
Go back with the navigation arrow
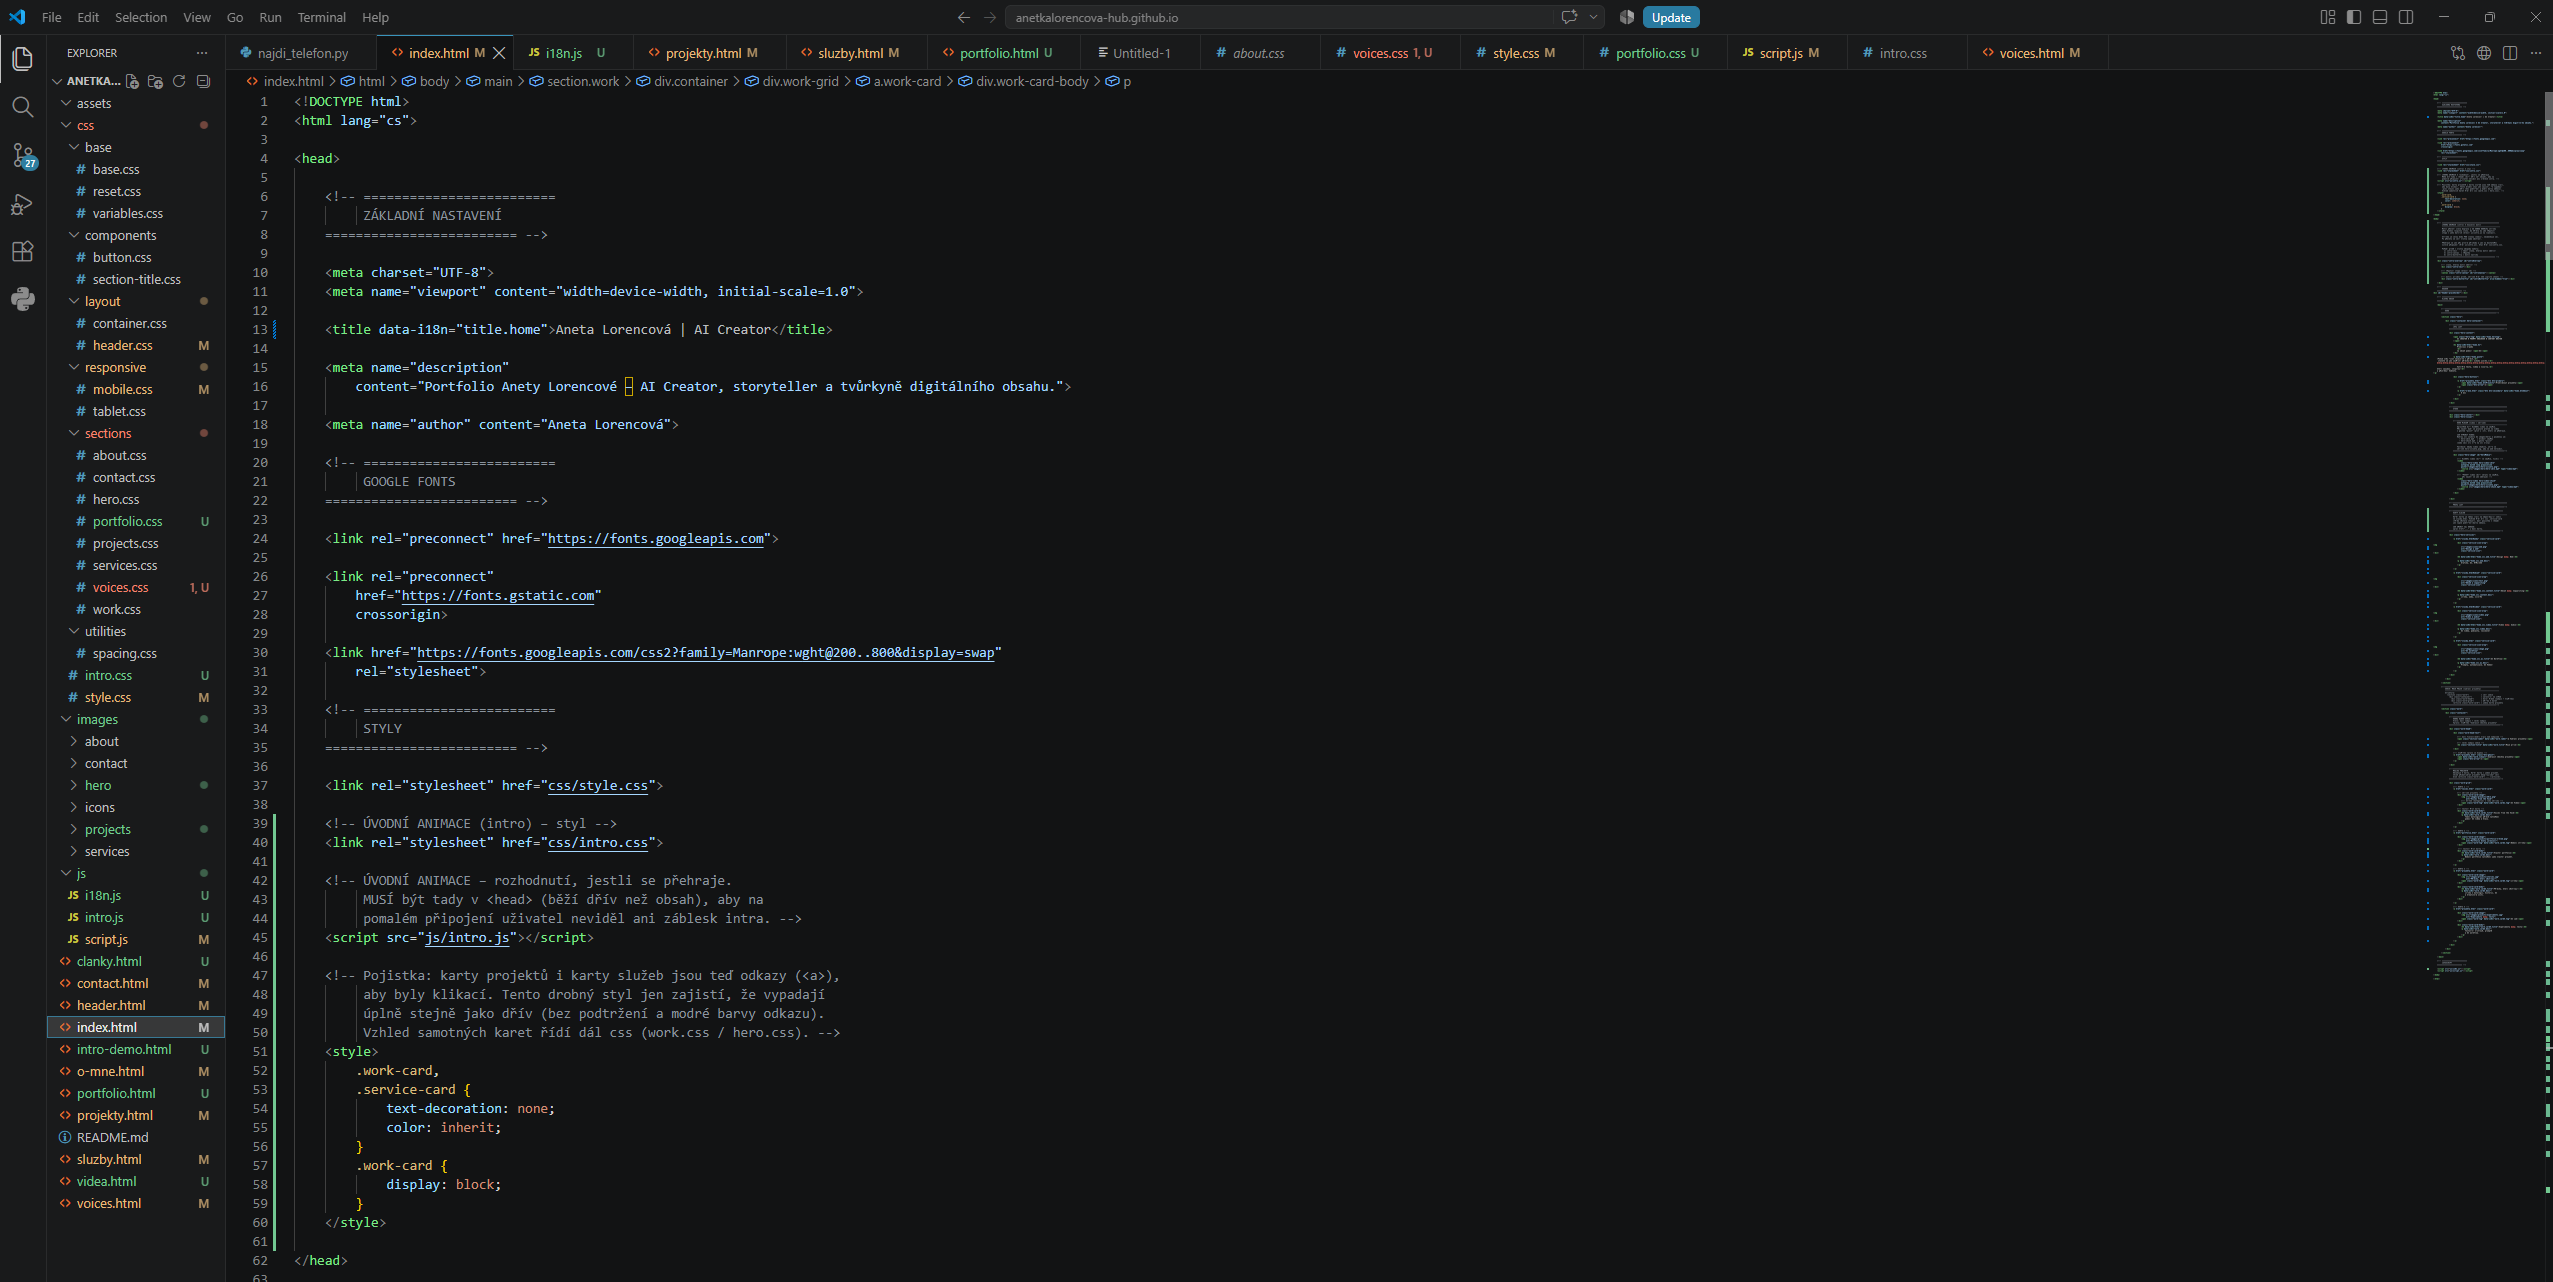click(964, 17)
